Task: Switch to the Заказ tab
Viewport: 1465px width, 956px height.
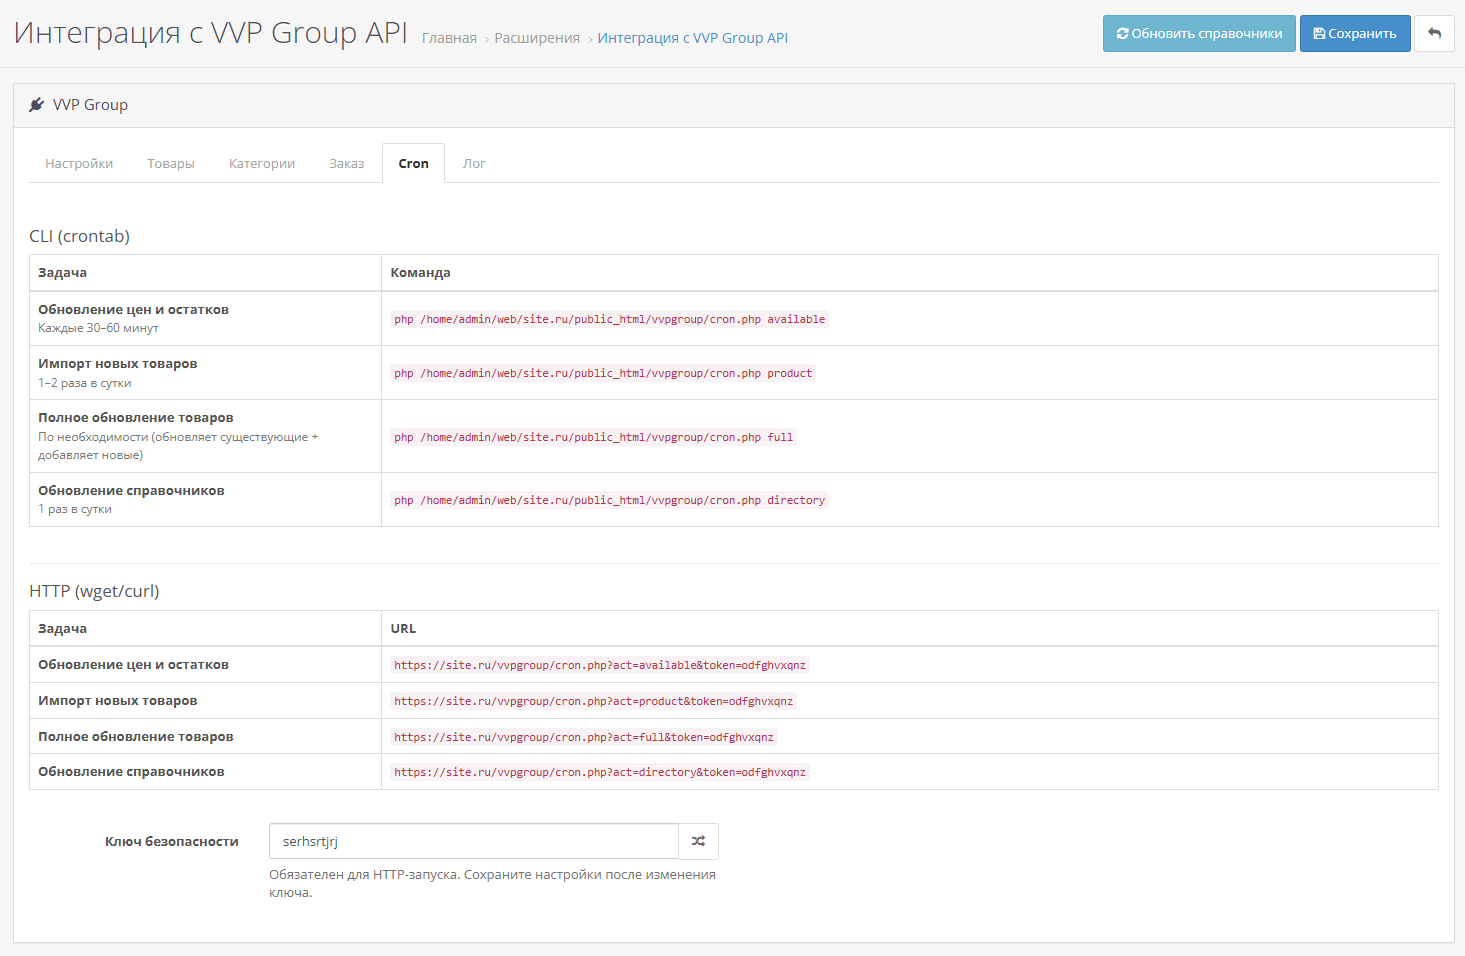Action: (347, 163)
